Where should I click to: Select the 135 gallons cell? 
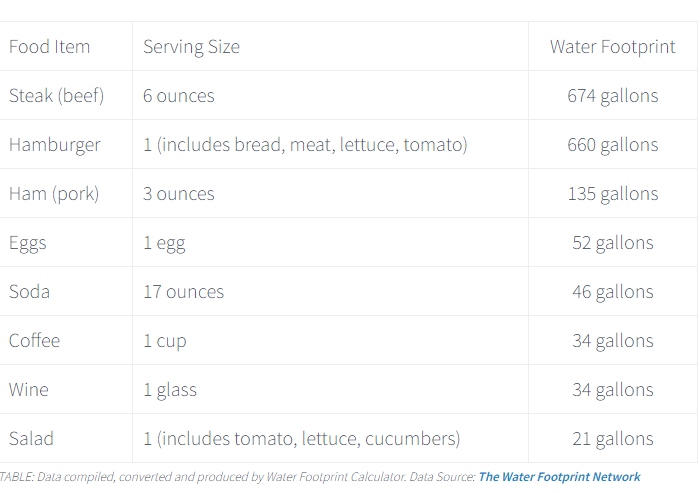tap(612, 194)
